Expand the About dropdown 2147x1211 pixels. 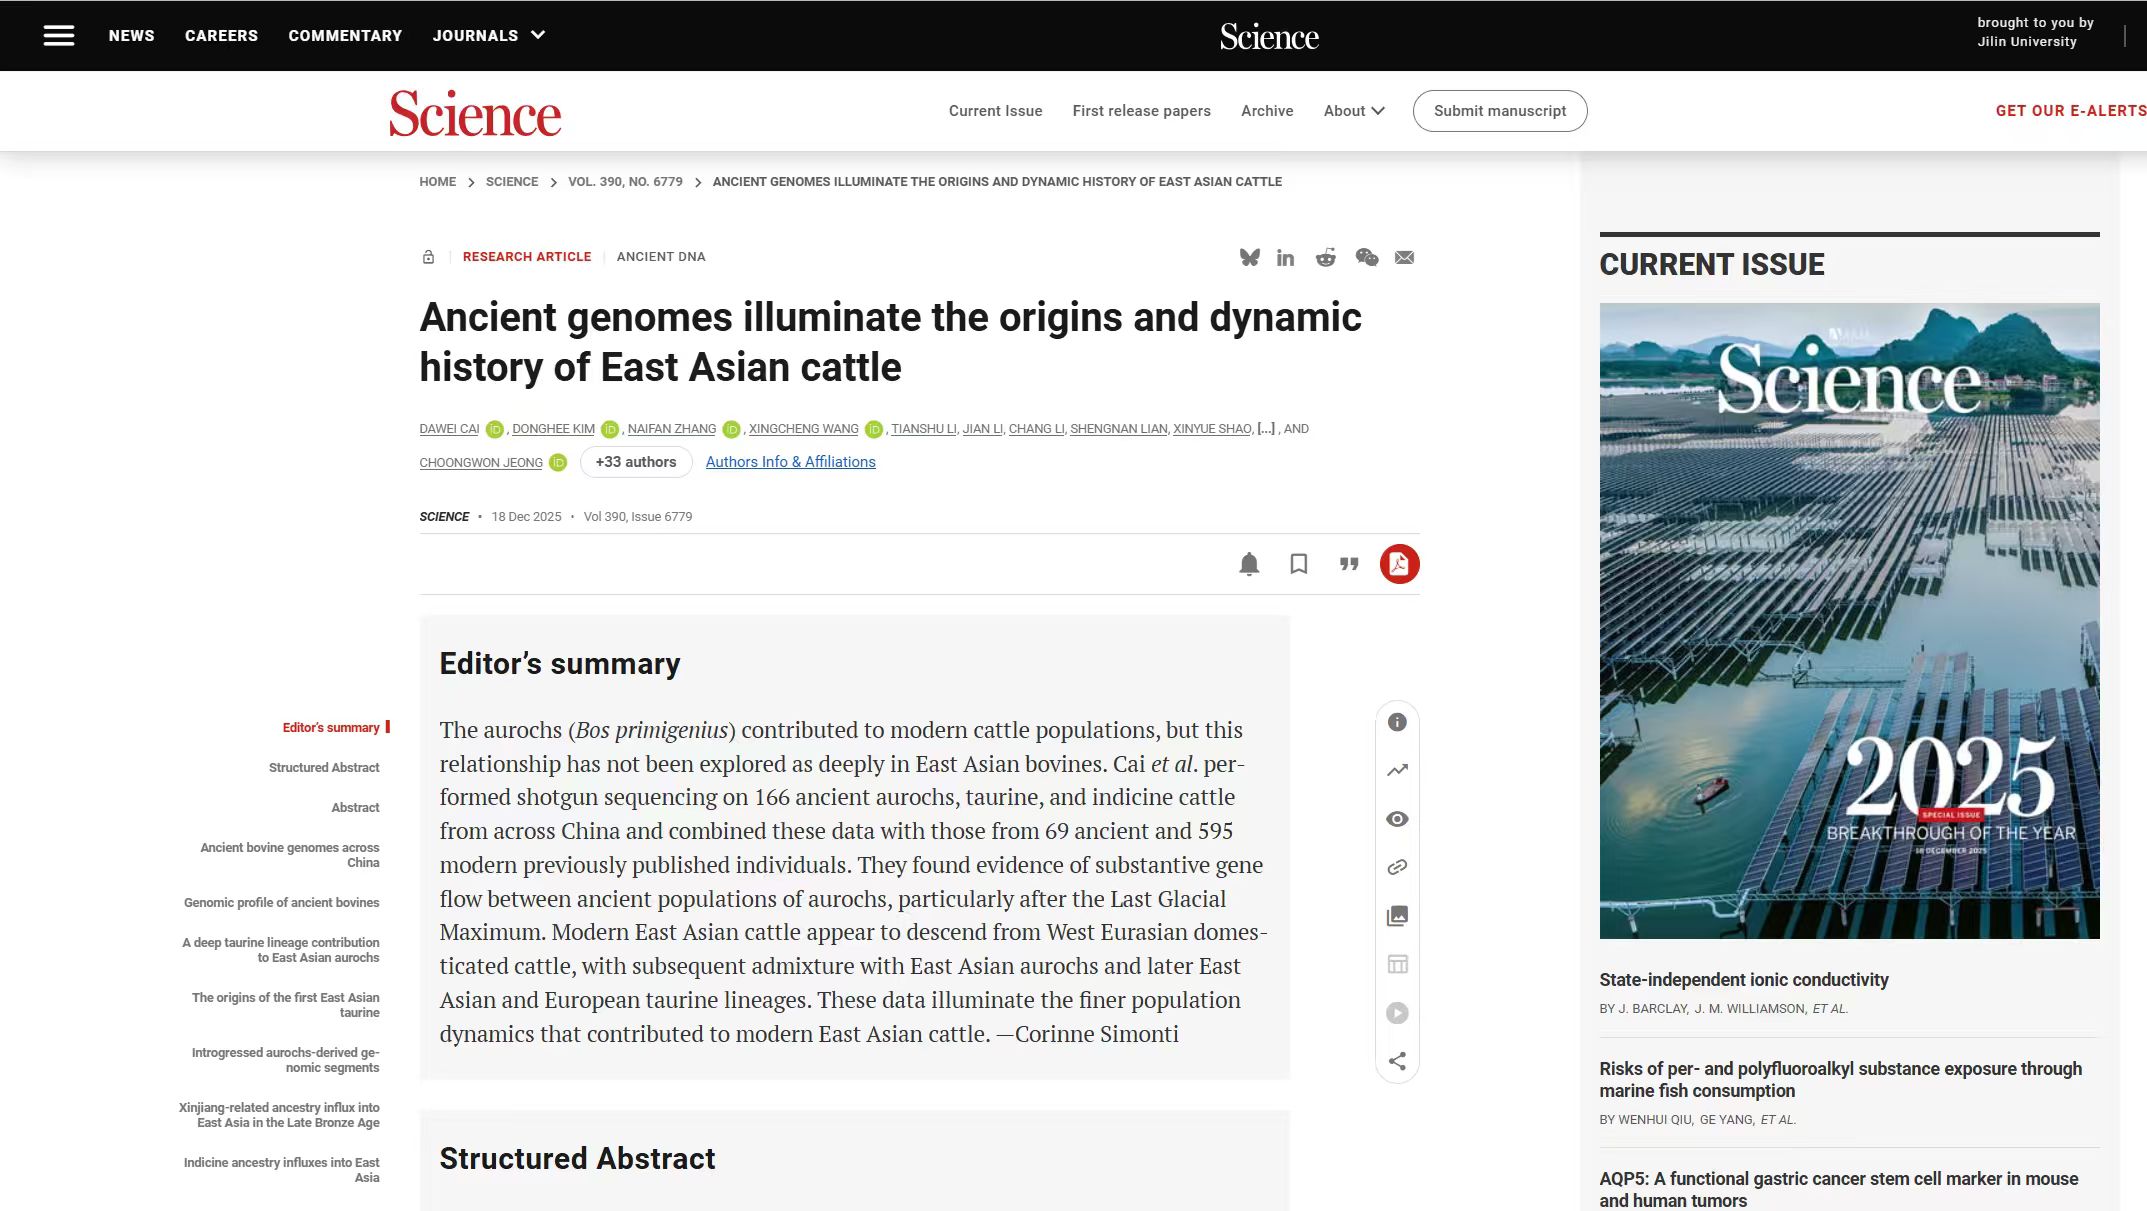pyautogui.click(x=1354, y=111)
